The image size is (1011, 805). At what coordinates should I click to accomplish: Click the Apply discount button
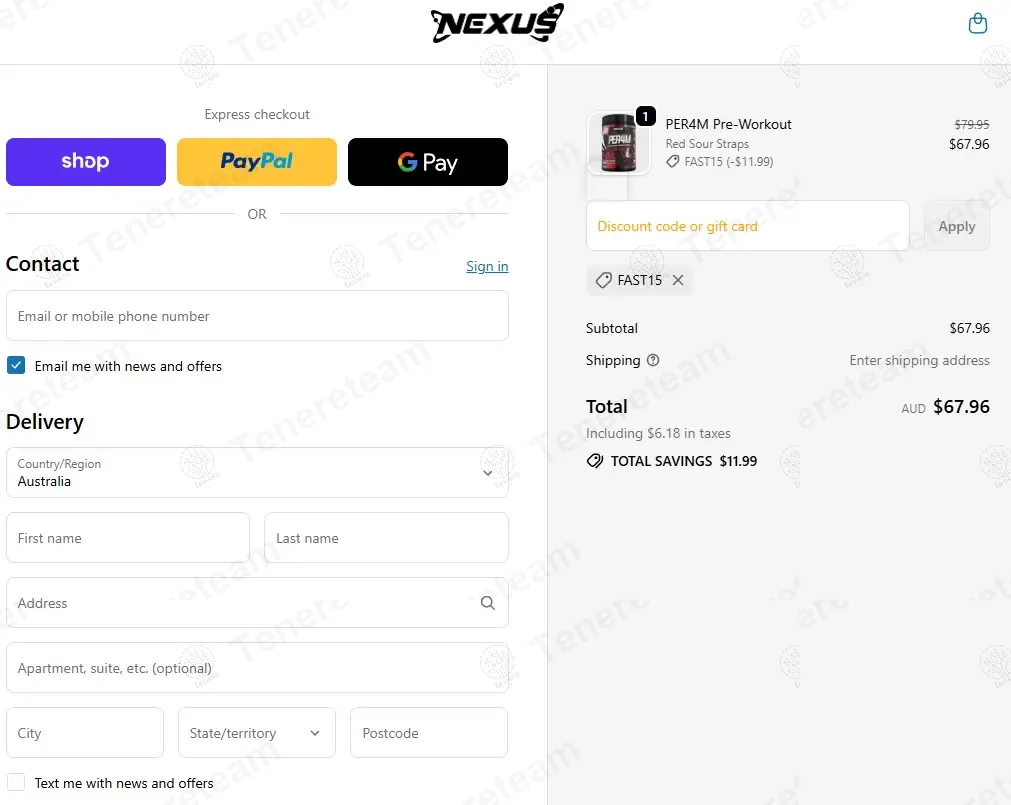[957, 226]
